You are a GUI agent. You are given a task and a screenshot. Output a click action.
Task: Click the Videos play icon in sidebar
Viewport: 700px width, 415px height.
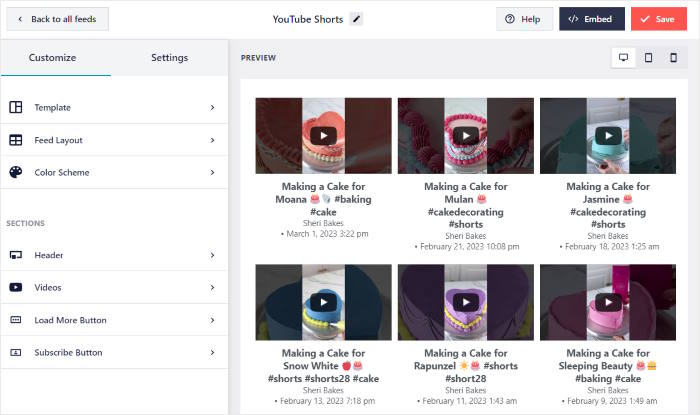pos(16,287)
